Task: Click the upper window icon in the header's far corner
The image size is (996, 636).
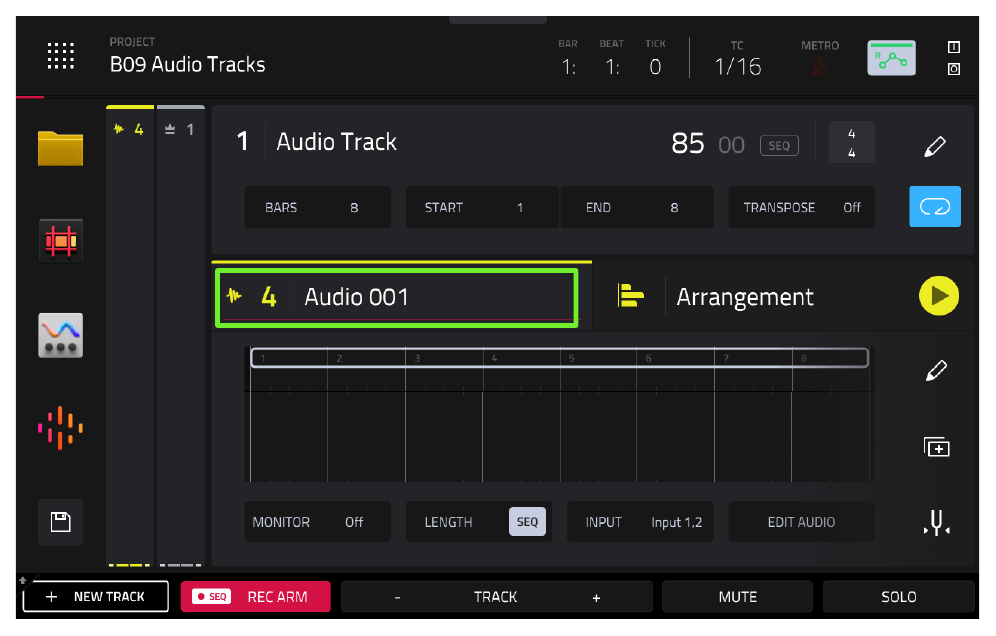Action: tap(953, 47)
